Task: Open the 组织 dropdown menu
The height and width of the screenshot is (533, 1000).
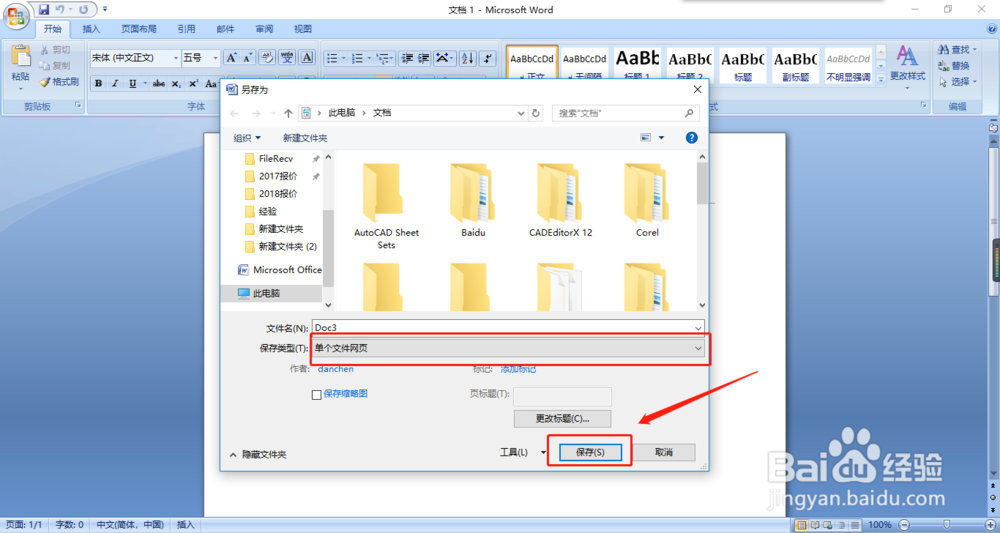Action: click(247, 138)
